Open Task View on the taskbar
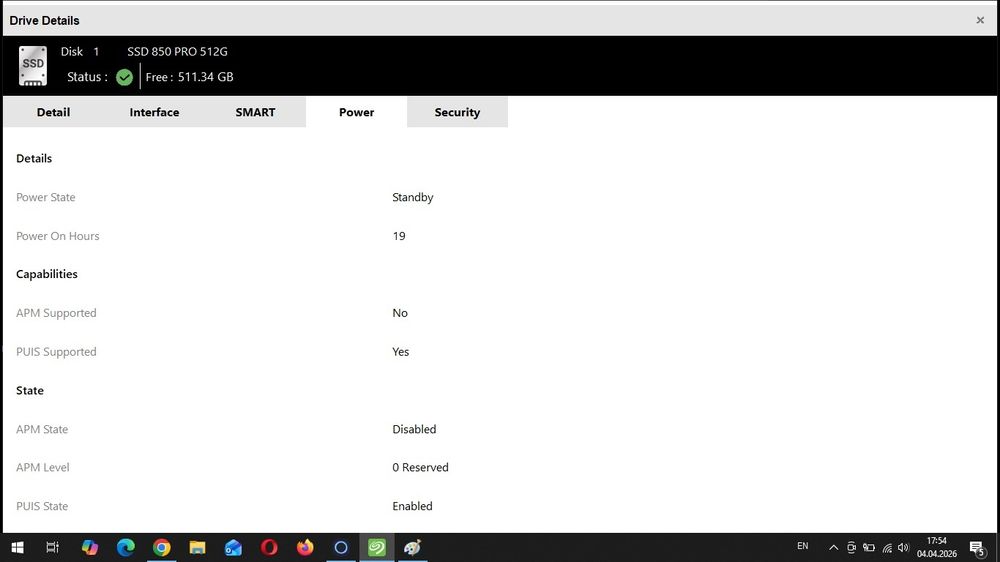The image size is (1000, 562). (x=52, y=547)
